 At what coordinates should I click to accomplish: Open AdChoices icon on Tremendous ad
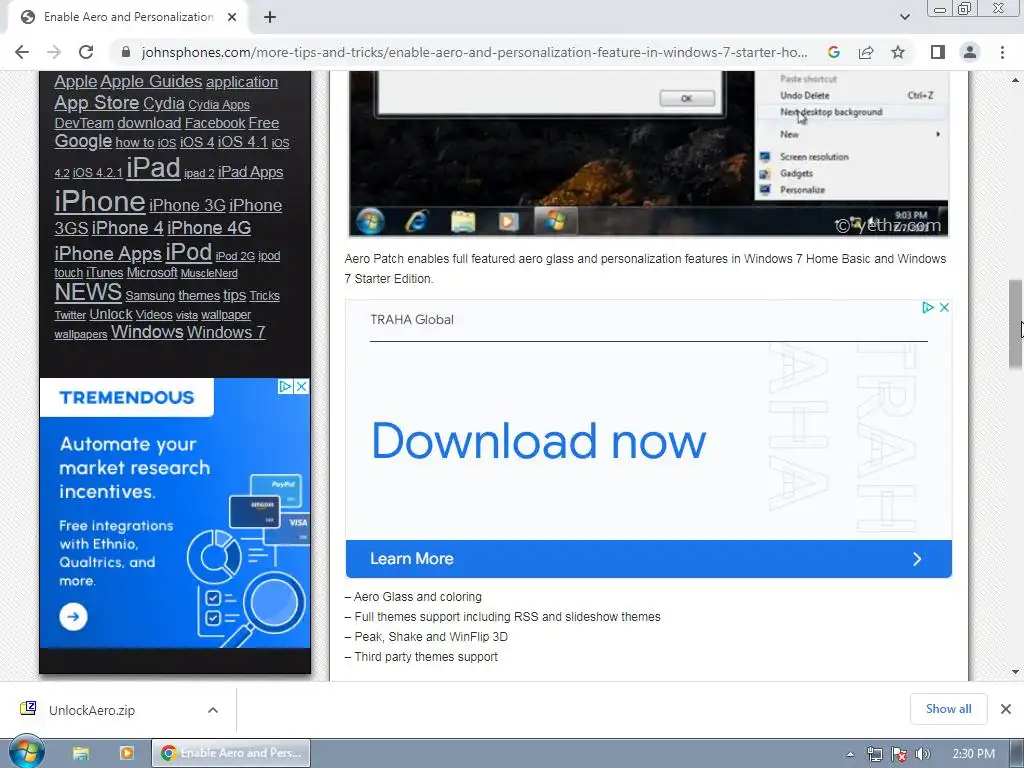click(x=285, y=387)
